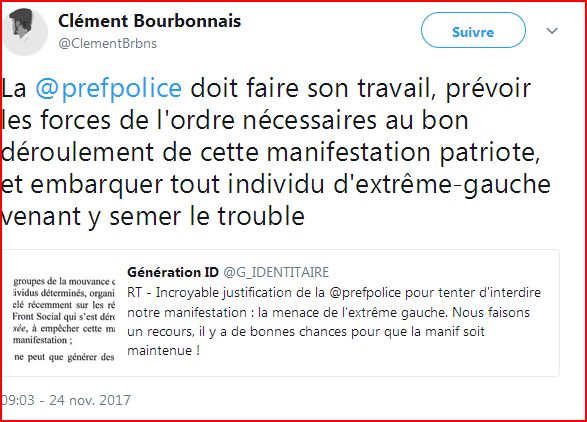Open the quoted tweet text body
The image size is (587, 422).
(334, 321)
